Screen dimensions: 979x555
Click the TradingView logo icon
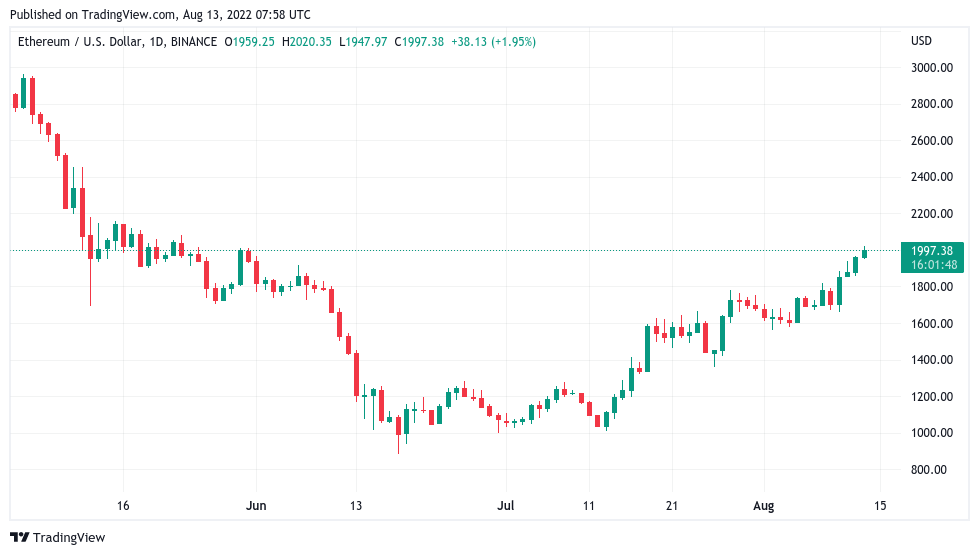(x=19, y=538)
